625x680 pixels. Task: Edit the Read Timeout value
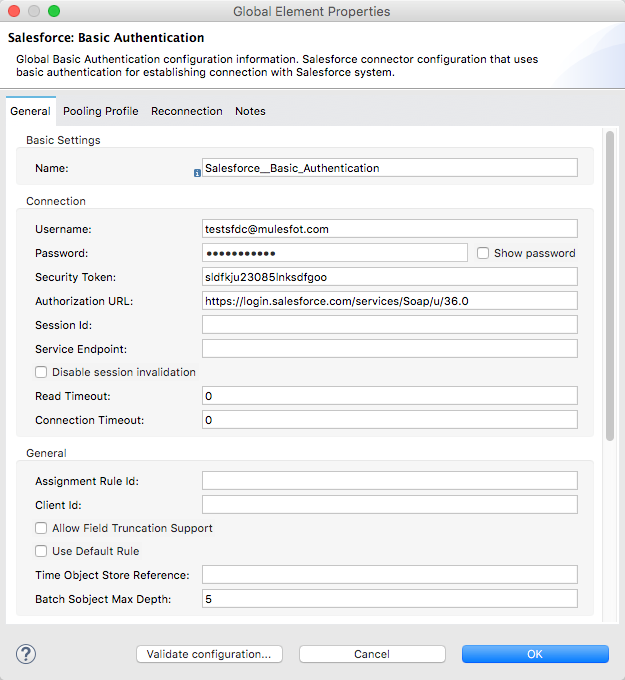[389, 396]
